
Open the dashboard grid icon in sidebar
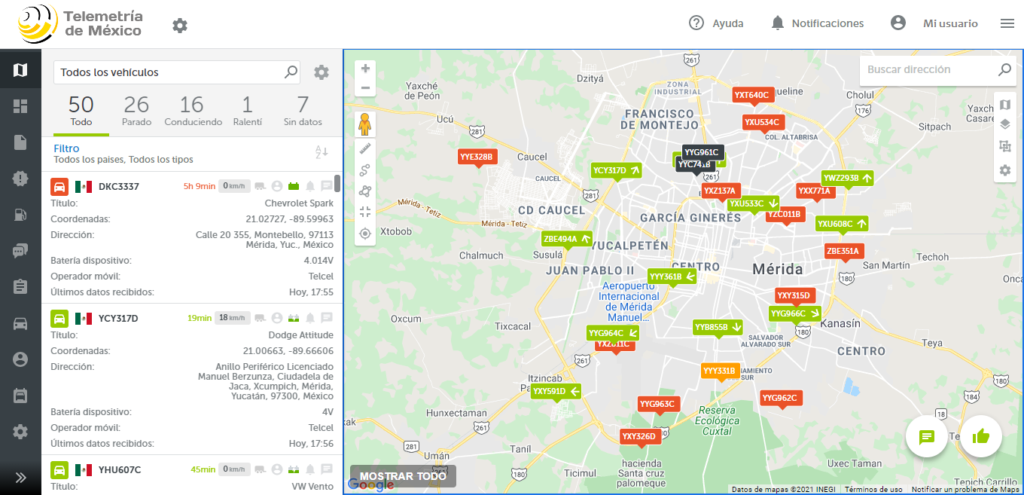(20, 106)
